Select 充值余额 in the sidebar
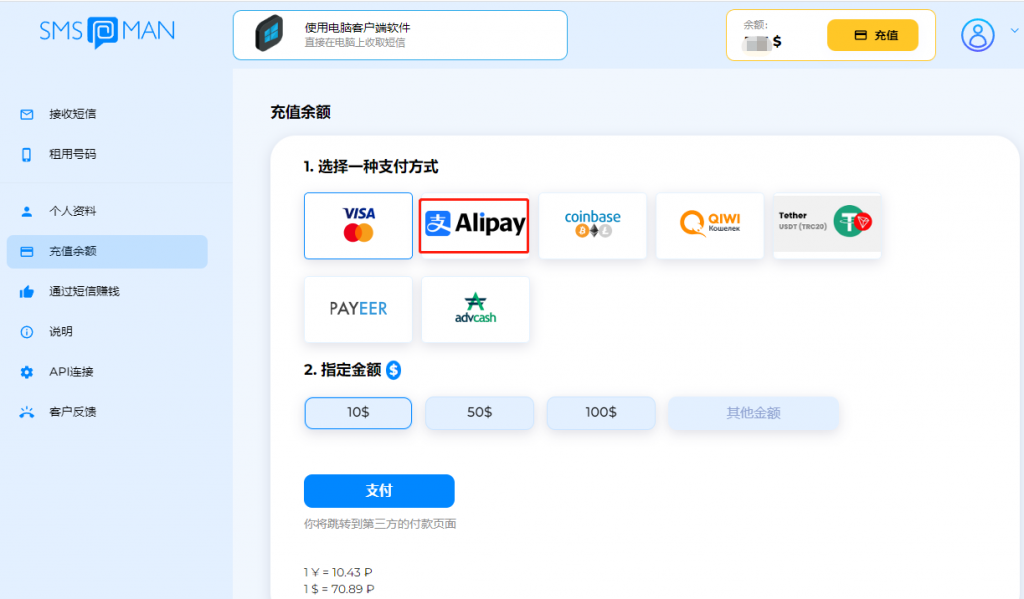 (x=107, y=251)
